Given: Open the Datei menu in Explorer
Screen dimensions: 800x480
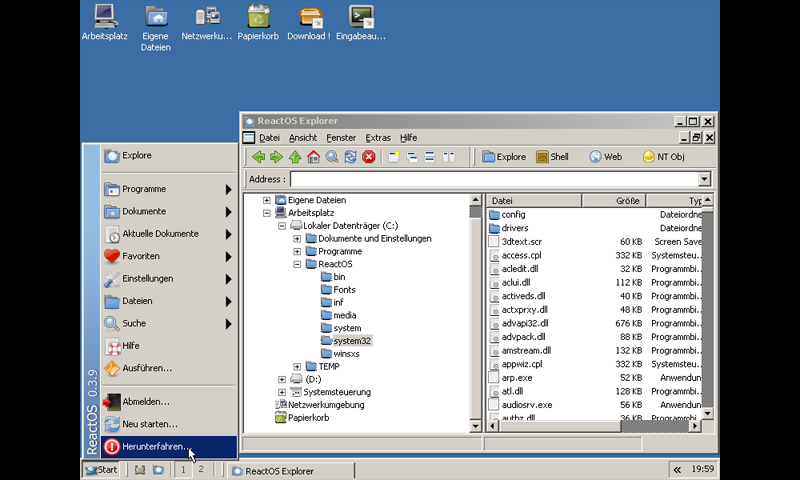Looking at the screenshot, I should [269, 138].
